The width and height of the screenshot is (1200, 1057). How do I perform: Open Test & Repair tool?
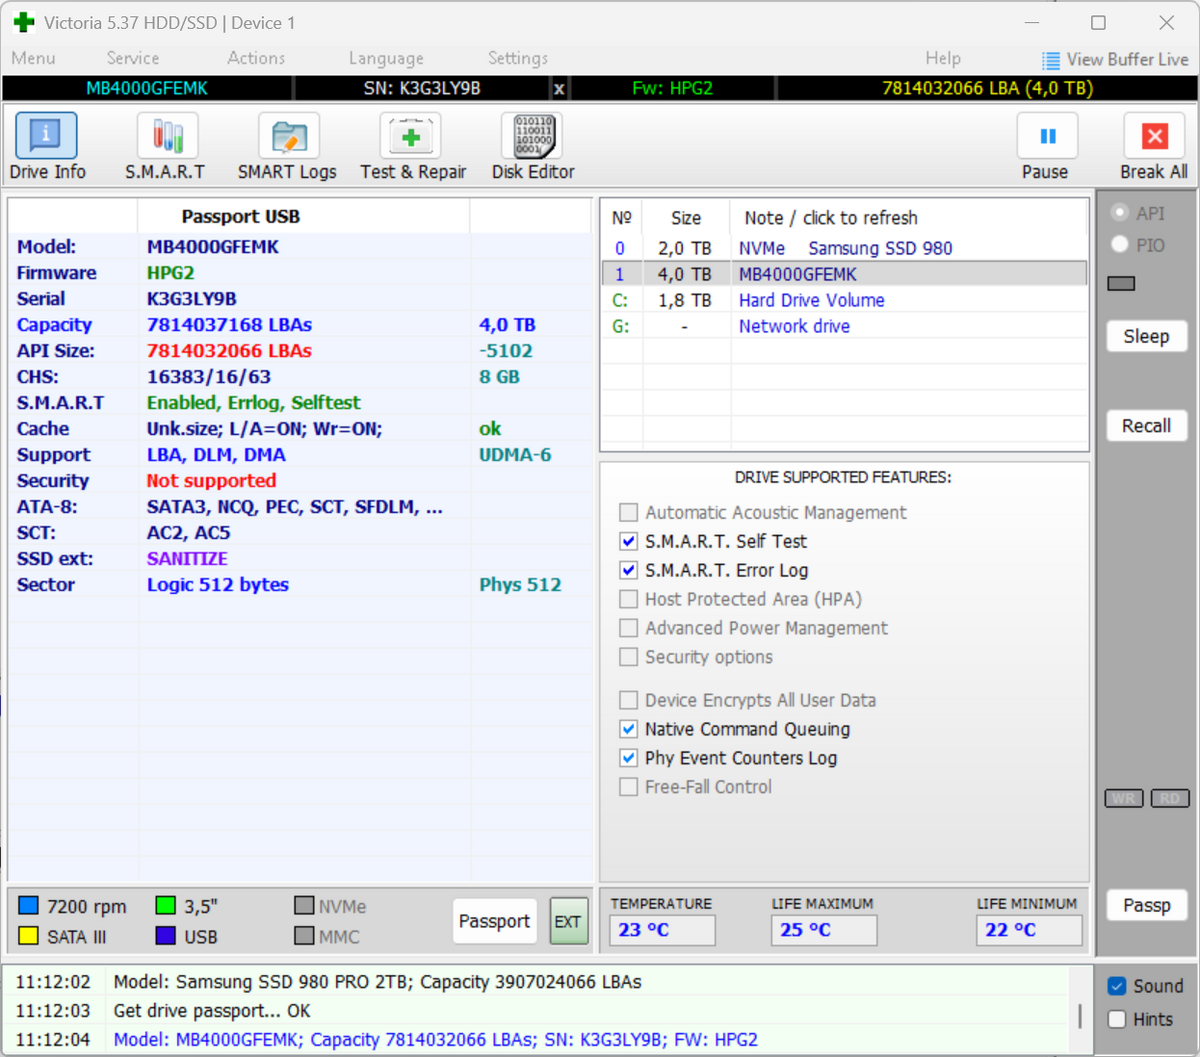coord(410,136)
